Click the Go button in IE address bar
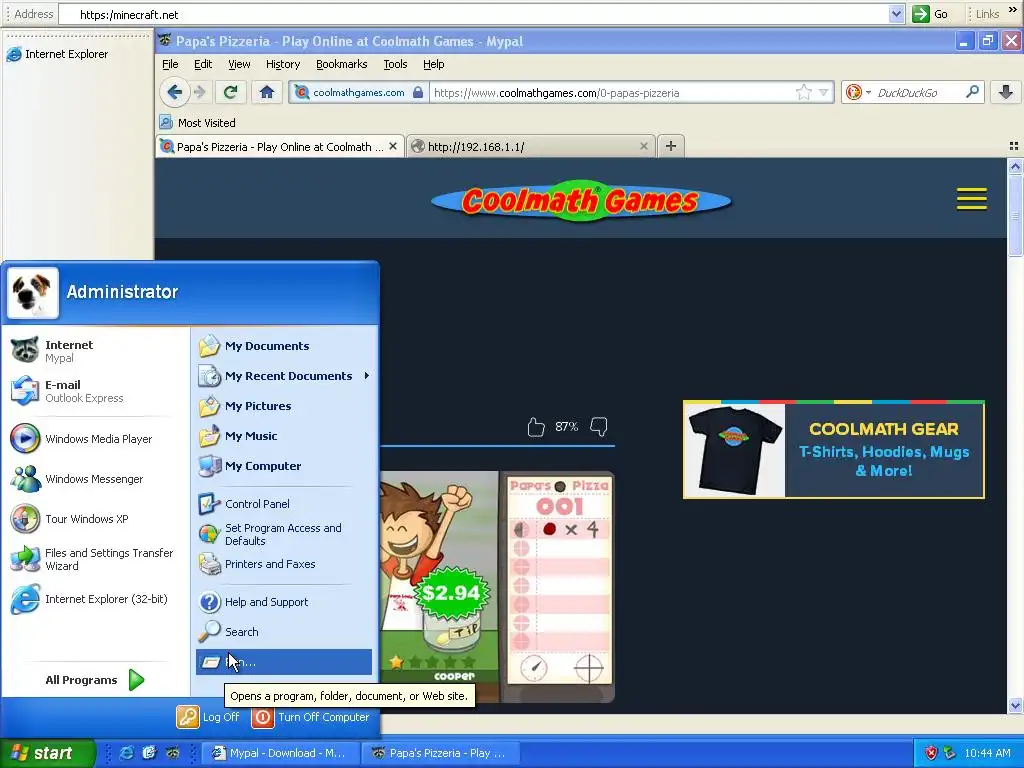This screenshot has width=1024, height=768. tap(931, 14)
